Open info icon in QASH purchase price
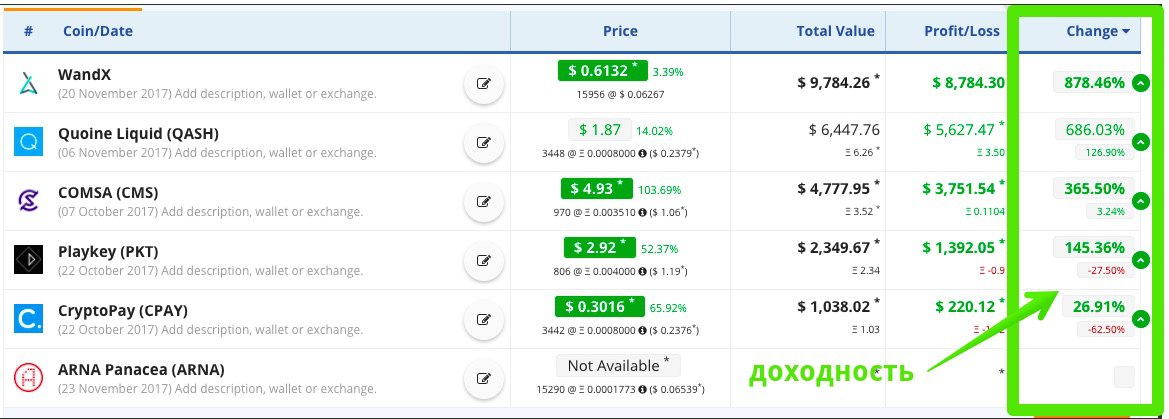Image resolution: width=1169 pixels, height=419 pixels. tap(643, 154)
